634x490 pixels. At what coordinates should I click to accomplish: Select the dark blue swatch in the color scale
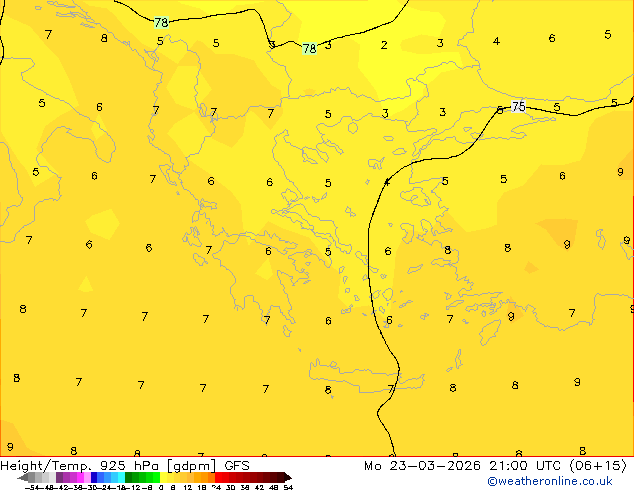(x=94, y=477)
